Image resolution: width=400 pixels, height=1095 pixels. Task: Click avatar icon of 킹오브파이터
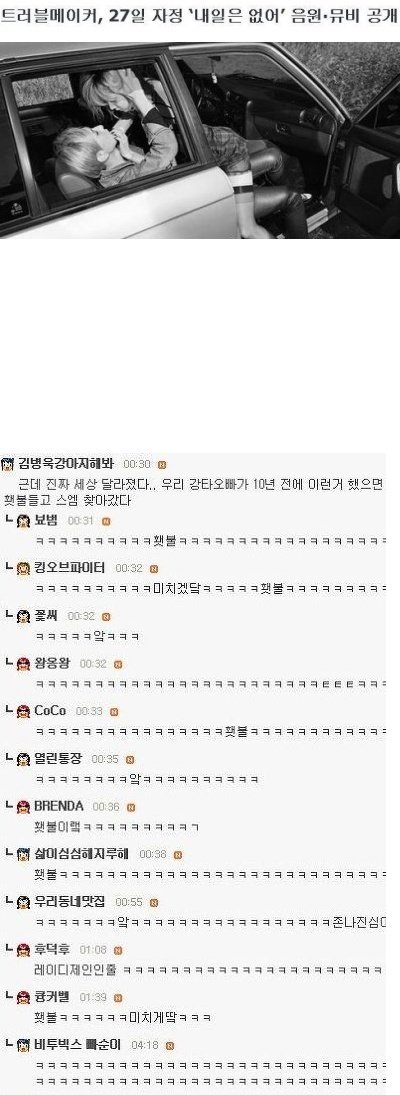(x=23, y=568)
